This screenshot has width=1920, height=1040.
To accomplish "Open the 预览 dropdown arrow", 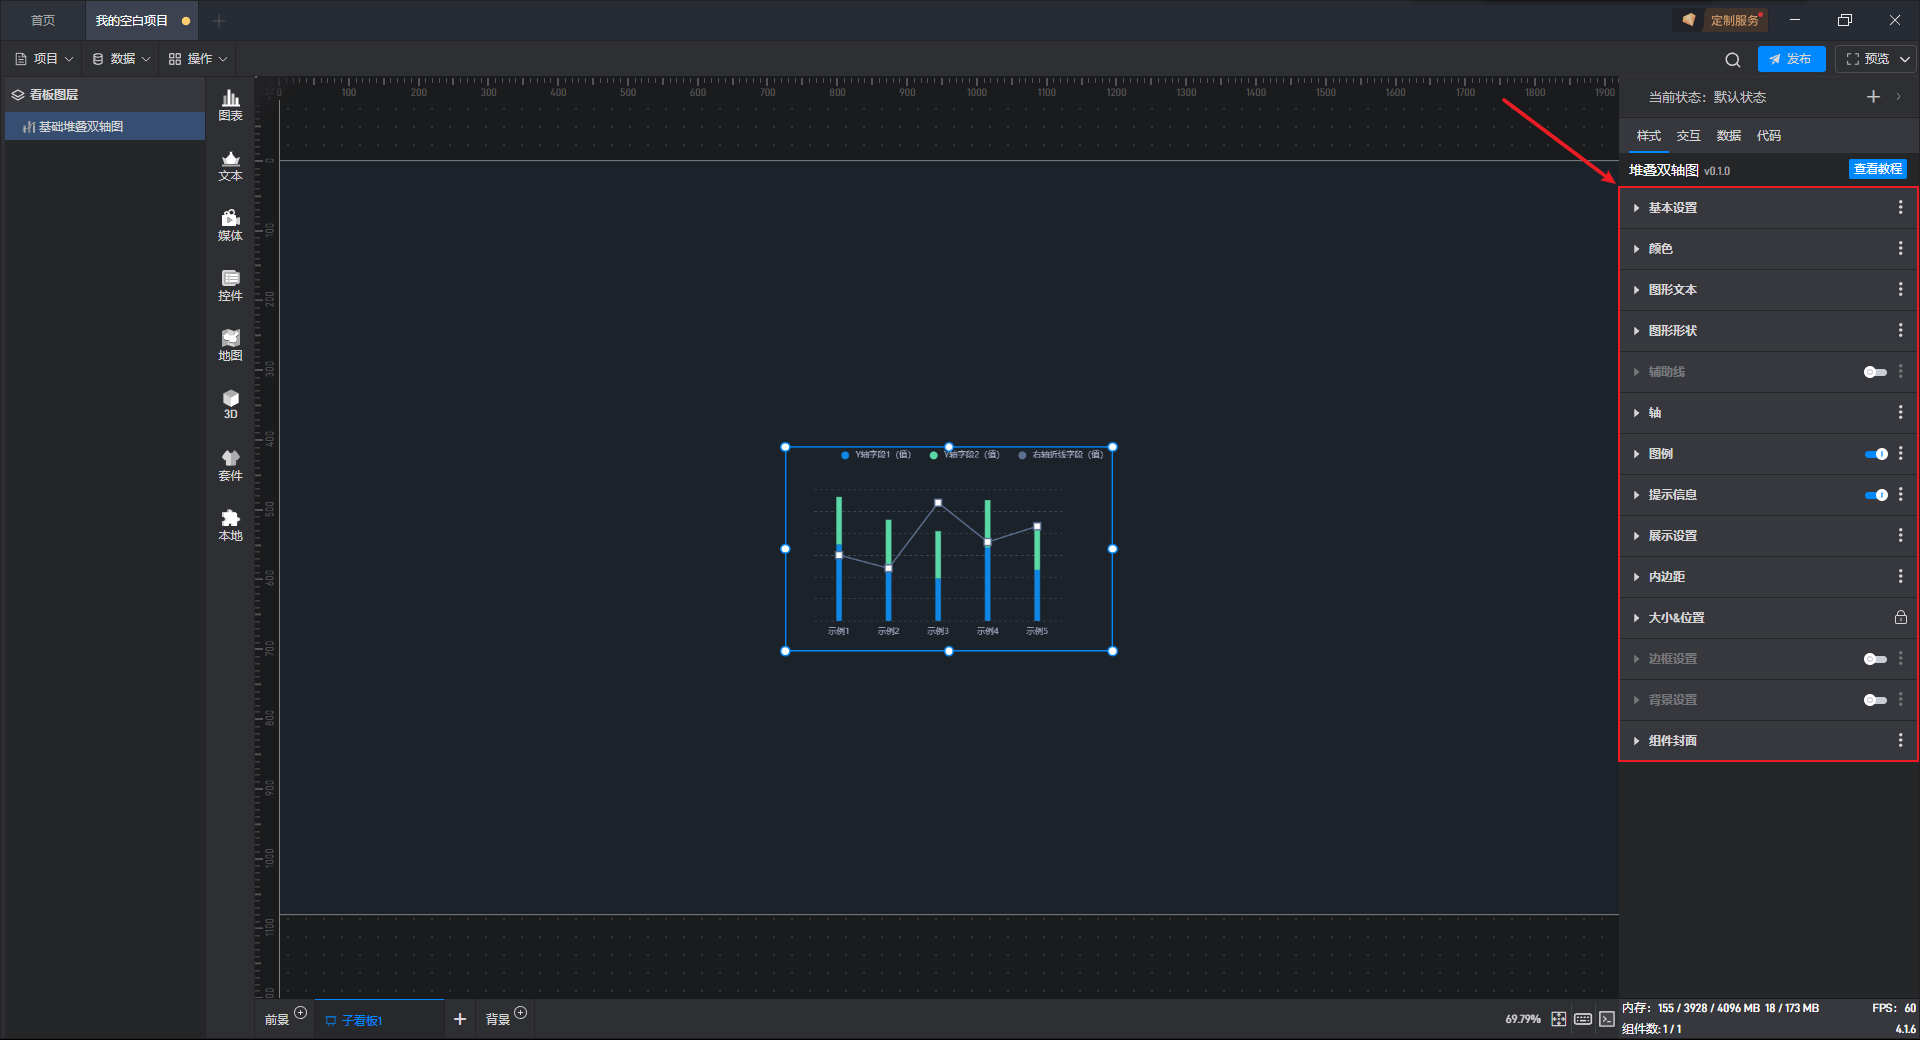I will click(x=1905, y=59).
